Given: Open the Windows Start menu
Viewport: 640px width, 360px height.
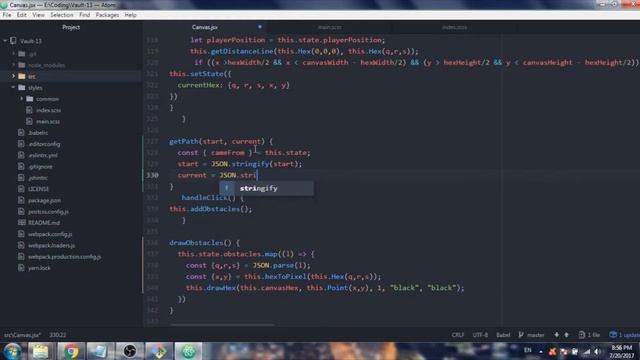Looking at the screenshot, I should (13, 351).
